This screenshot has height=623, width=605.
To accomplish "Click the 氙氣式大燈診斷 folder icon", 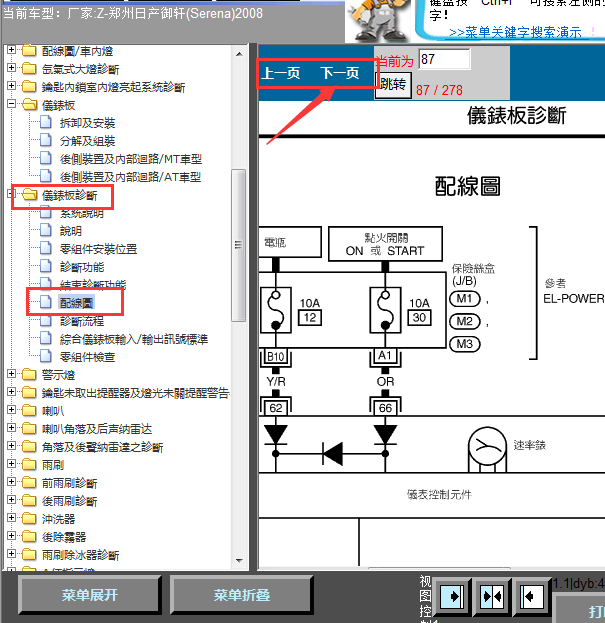I will click(29, 69).
